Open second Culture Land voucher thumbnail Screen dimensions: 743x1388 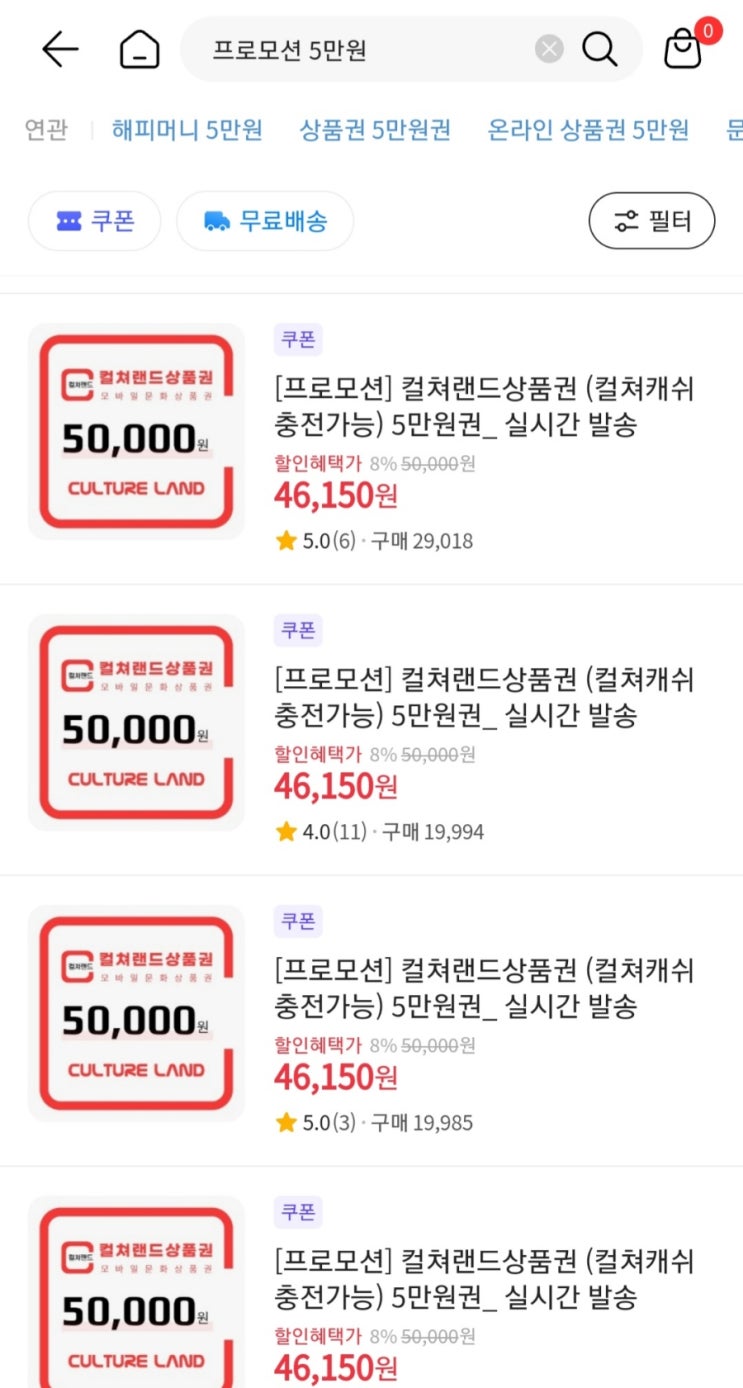(x=136, y=722)
